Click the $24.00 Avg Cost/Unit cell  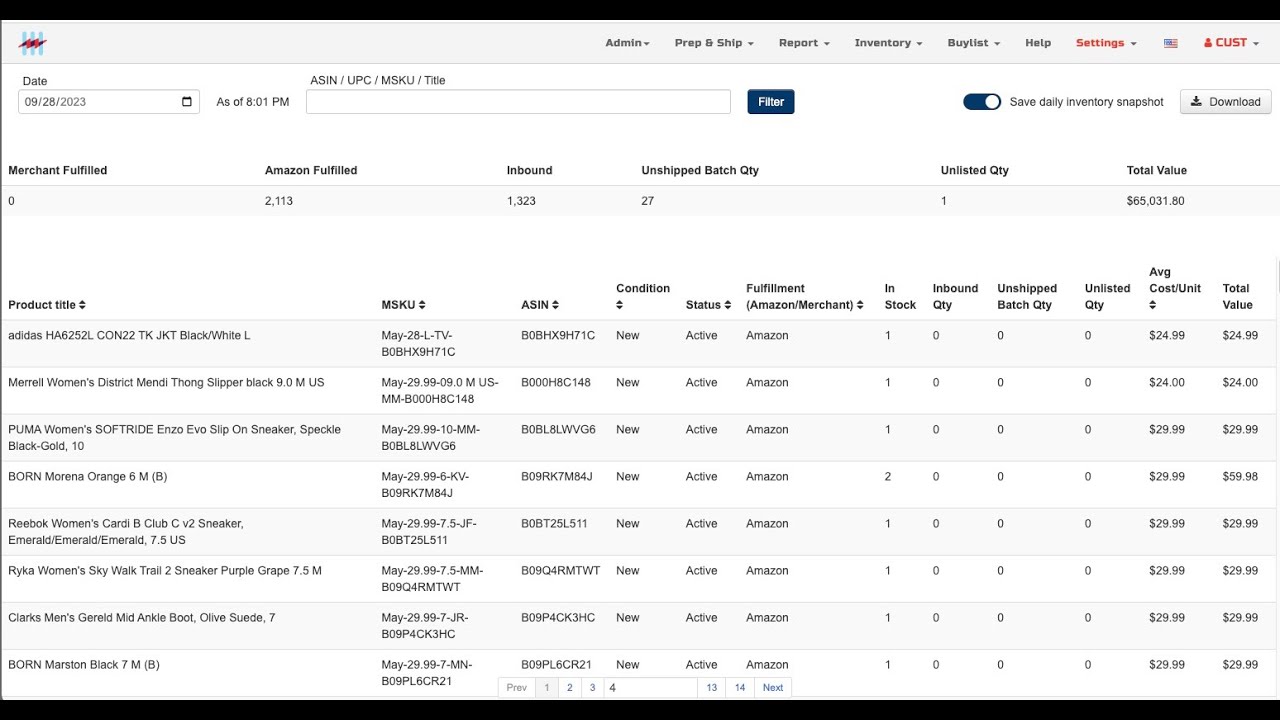tap(1167, 383)
